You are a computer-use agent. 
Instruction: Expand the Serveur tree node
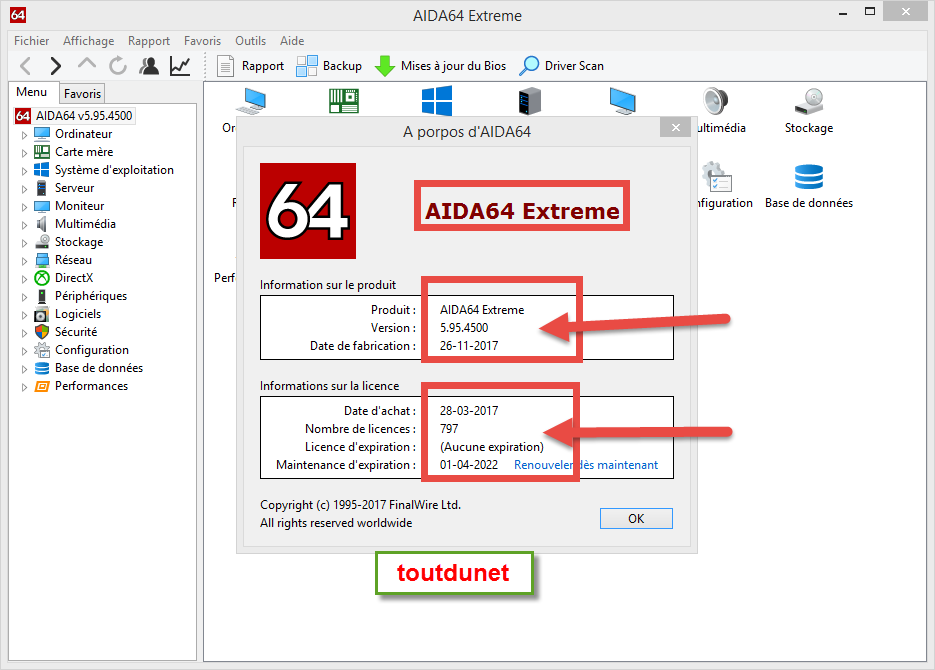click(x=24, y=189)
